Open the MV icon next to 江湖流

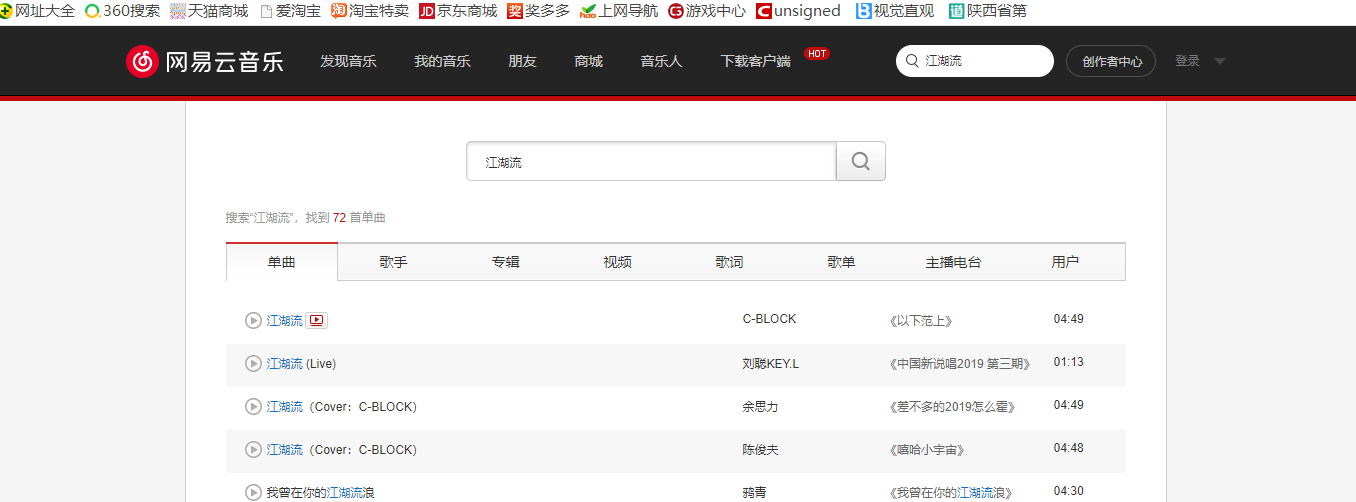(x=317, y=320)
